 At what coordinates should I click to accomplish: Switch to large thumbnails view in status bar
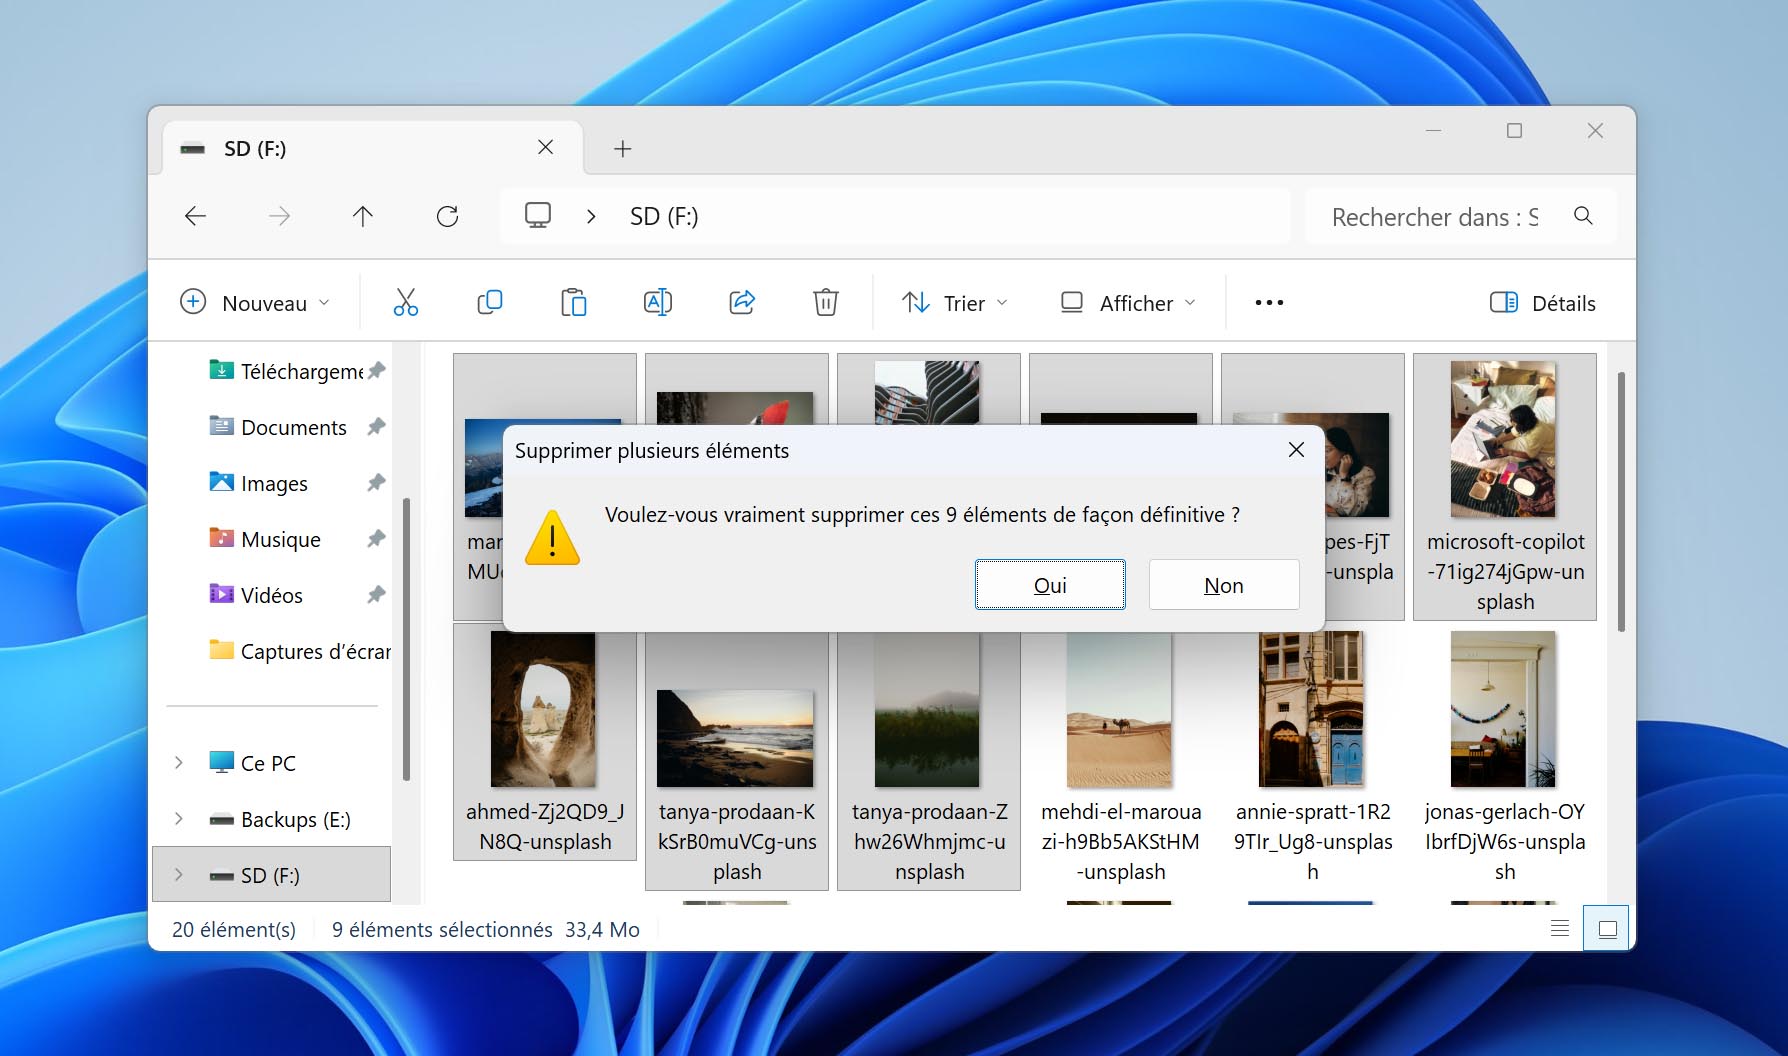click(x=1607, y=929)
